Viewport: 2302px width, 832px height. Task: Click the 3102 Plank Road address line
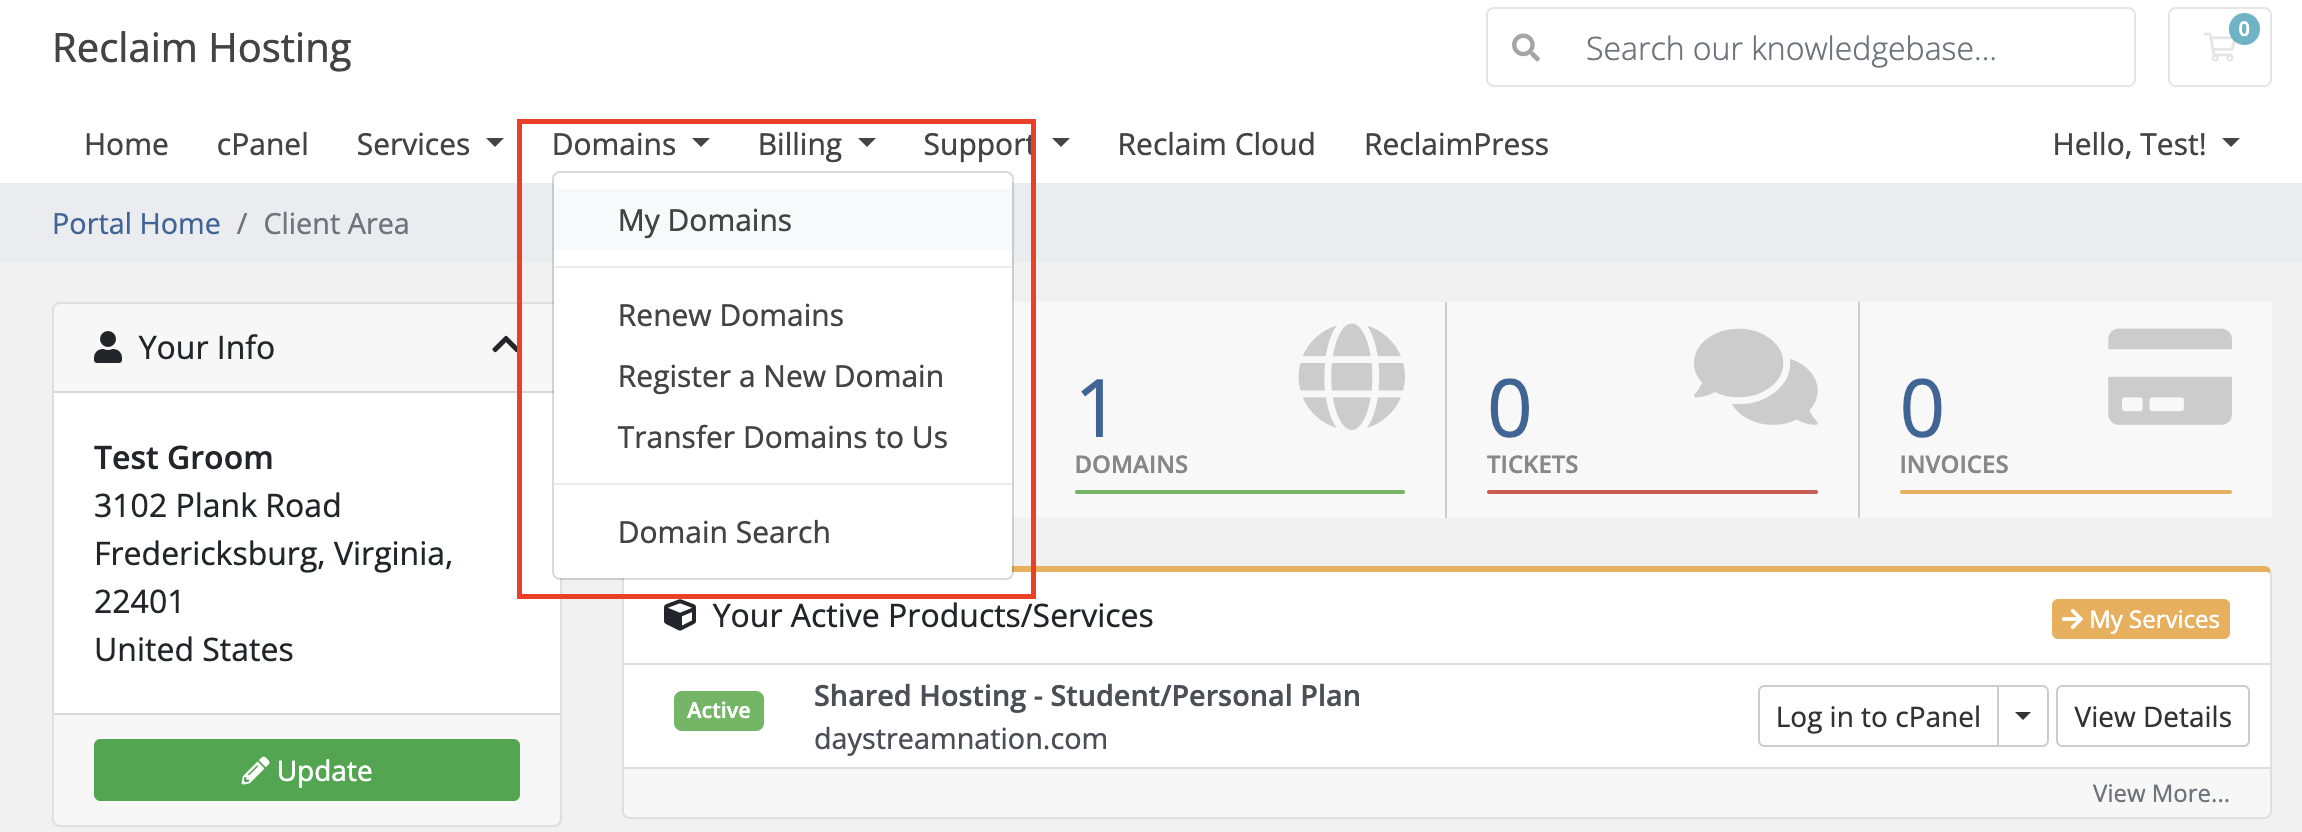pos(217,505)
